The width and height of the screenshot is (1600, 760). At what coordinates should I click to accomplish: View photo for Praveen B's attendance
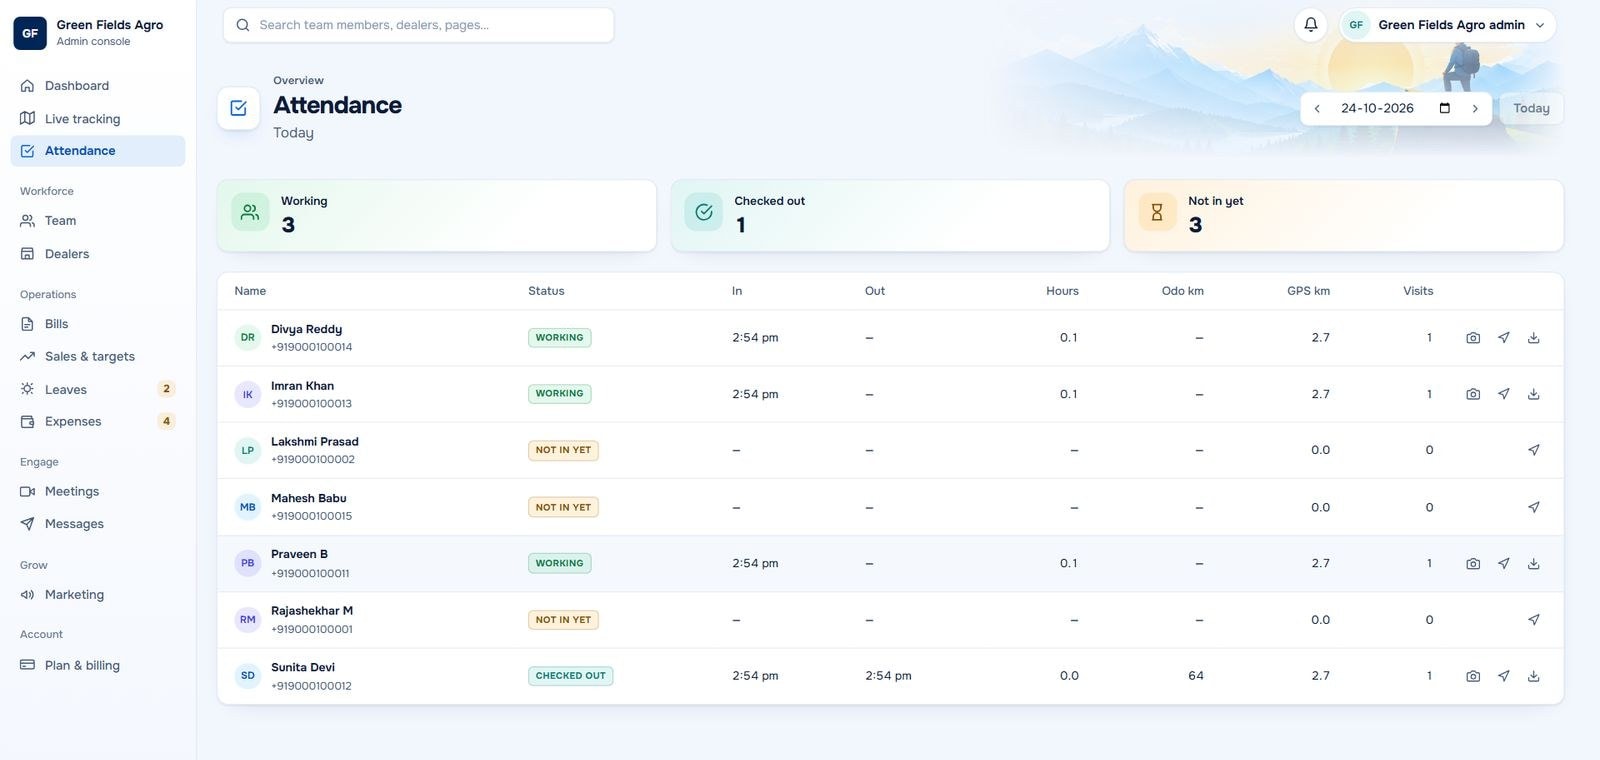tap(1473, 564)
